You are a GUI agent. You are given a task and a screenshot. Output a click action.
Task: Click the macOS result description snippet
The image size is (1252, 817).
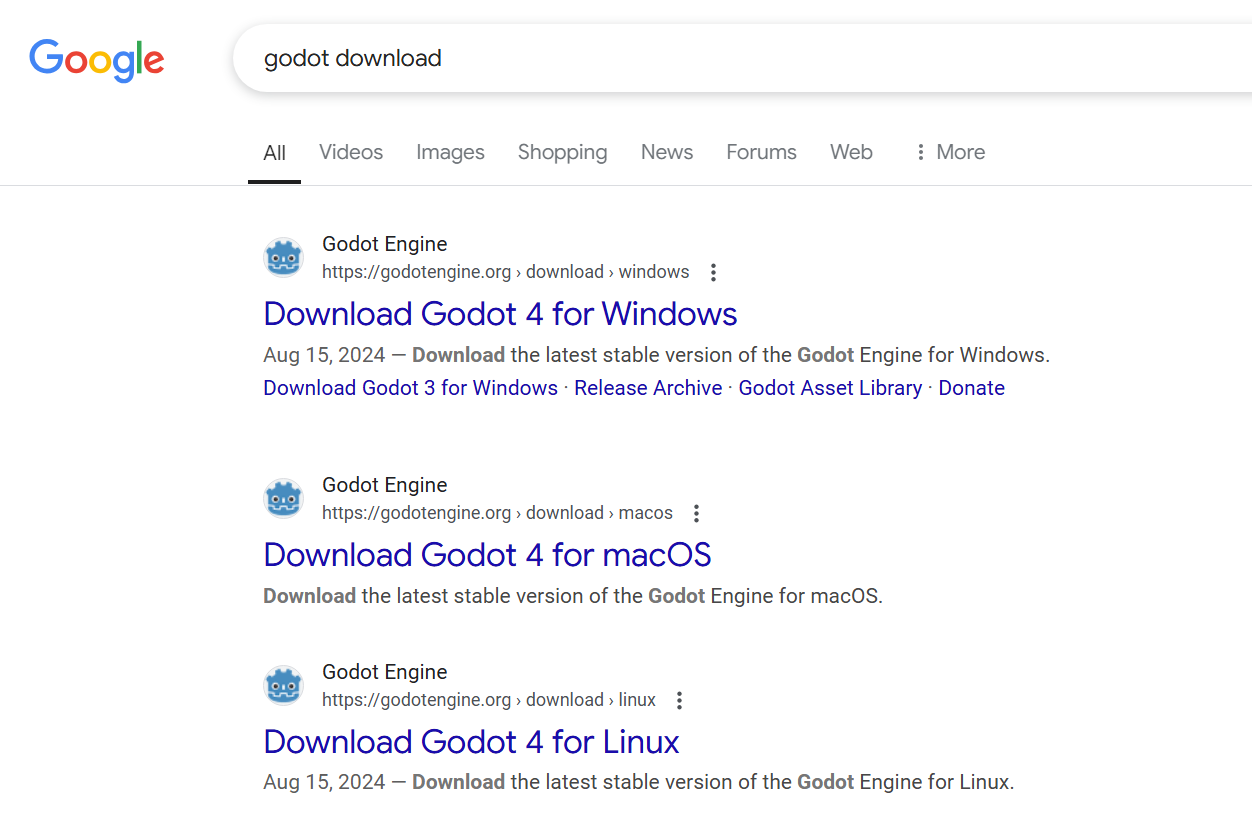click(x=573, y=596)
